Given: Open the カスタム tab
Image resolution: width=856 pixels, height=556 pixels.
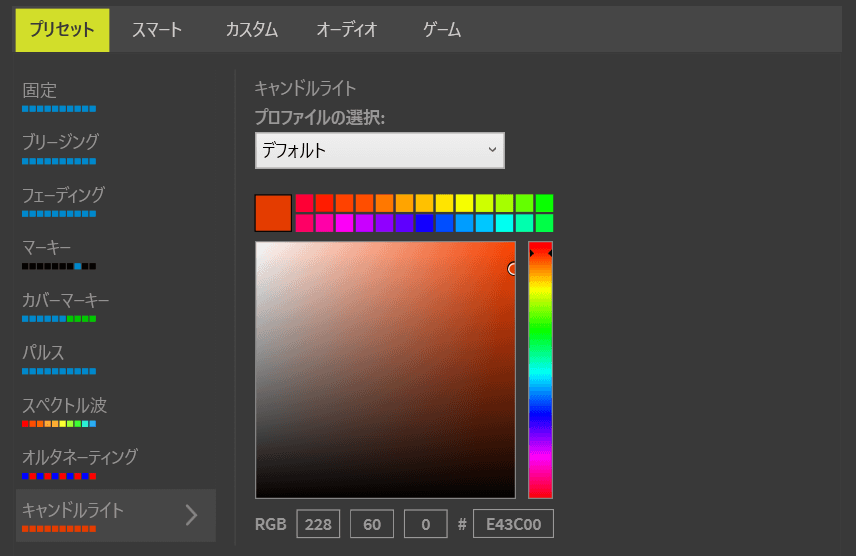Looking at the screenshot, I should (252, 29).
